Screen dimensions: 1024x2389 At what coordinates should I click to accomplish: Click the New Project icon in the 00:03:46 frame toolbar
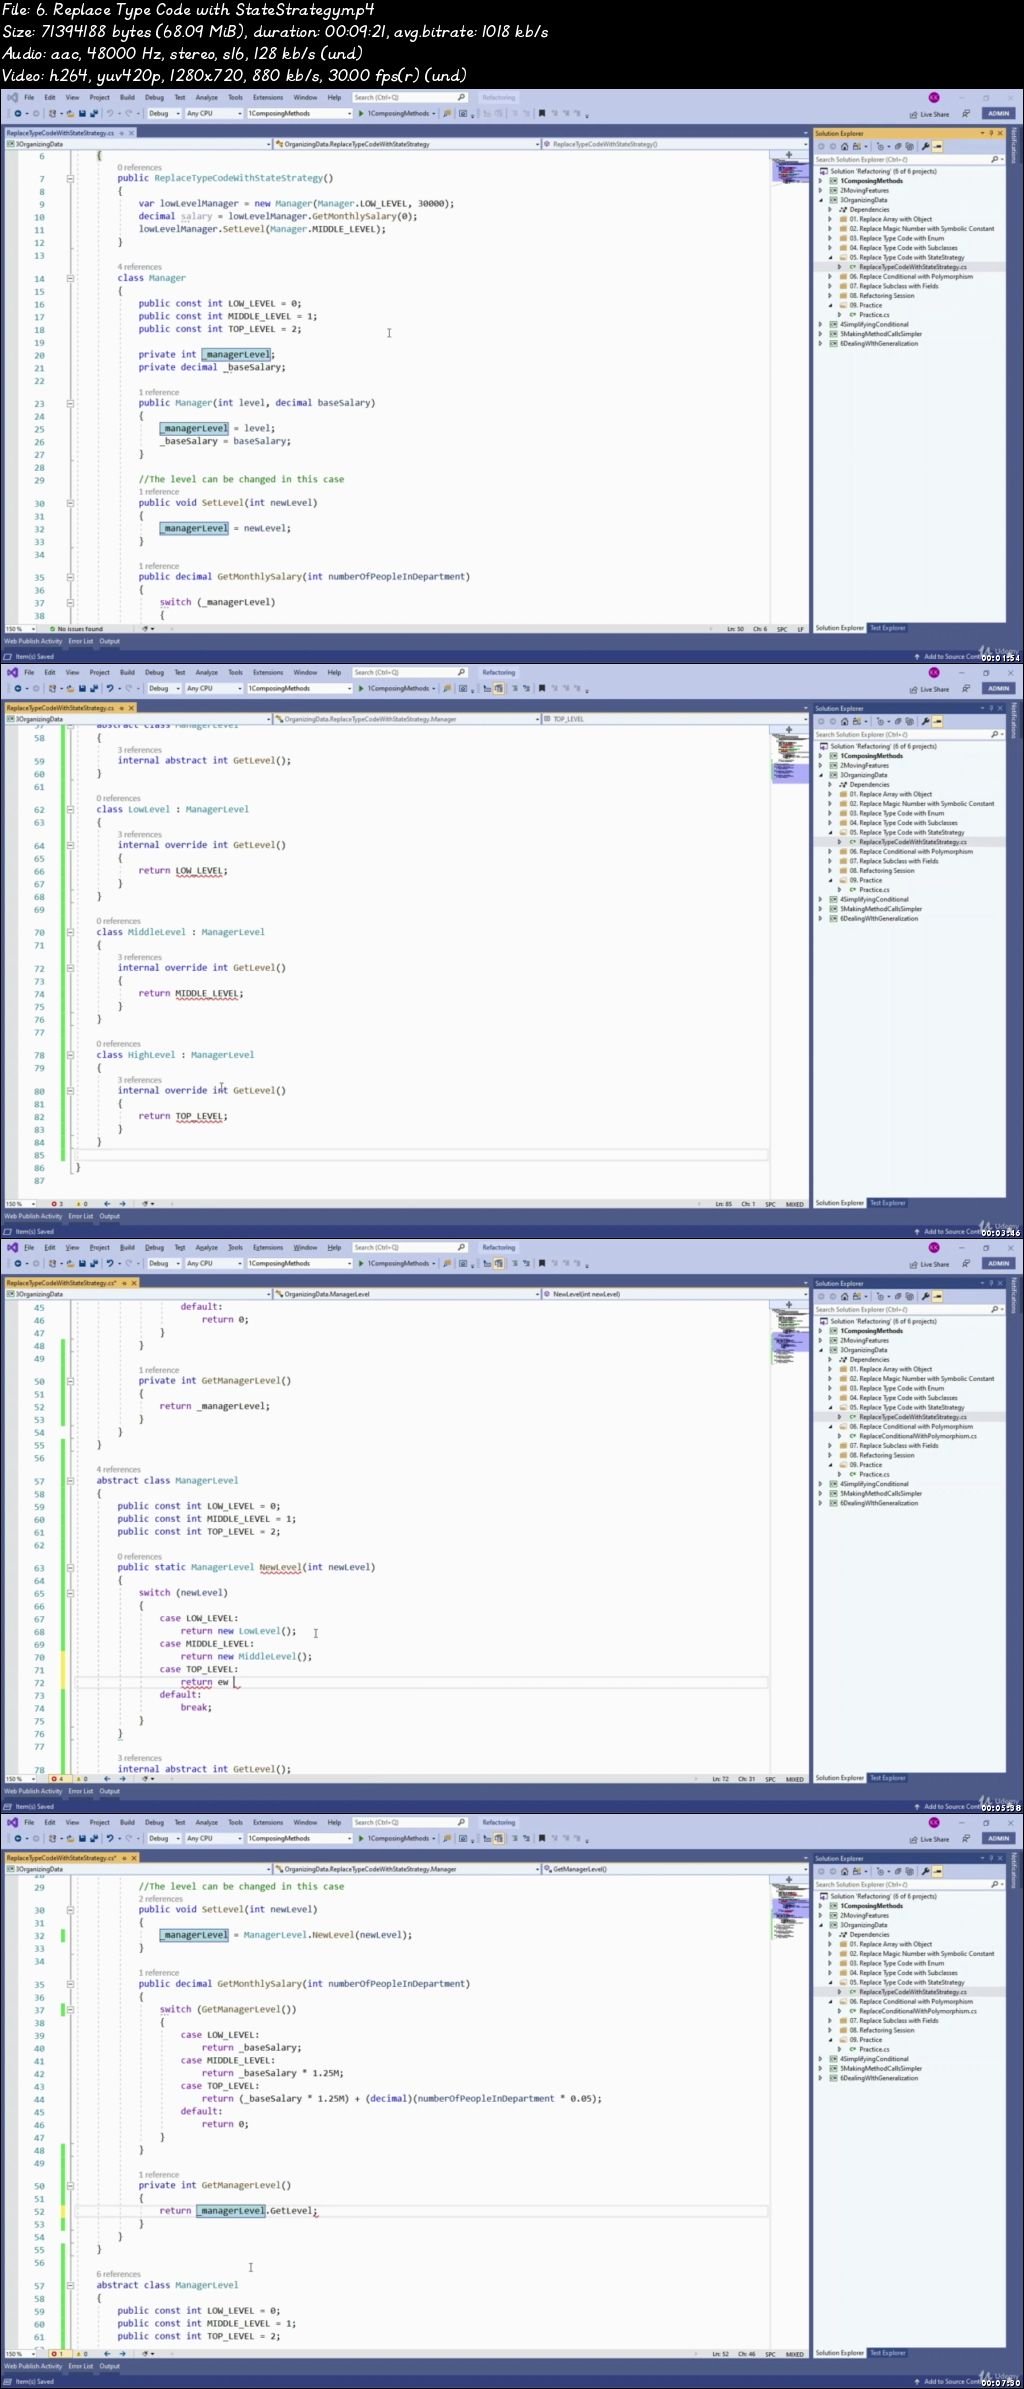point(53,688)
